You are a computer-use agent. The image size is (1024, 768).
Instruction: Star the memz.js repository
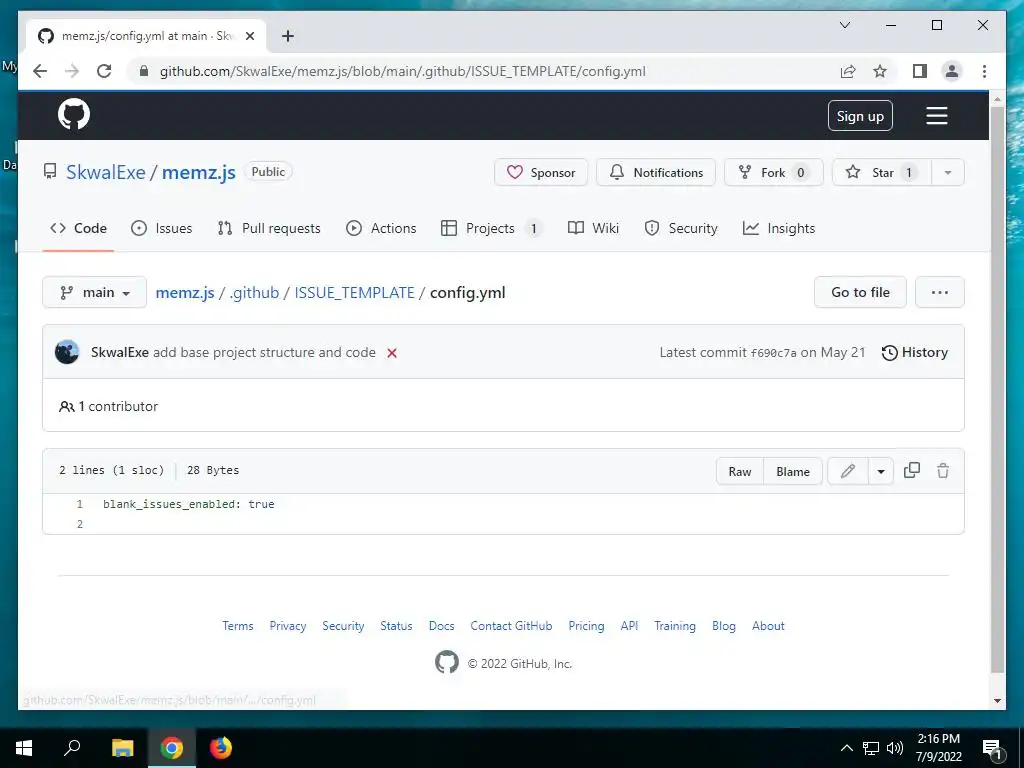click(882, 172)
